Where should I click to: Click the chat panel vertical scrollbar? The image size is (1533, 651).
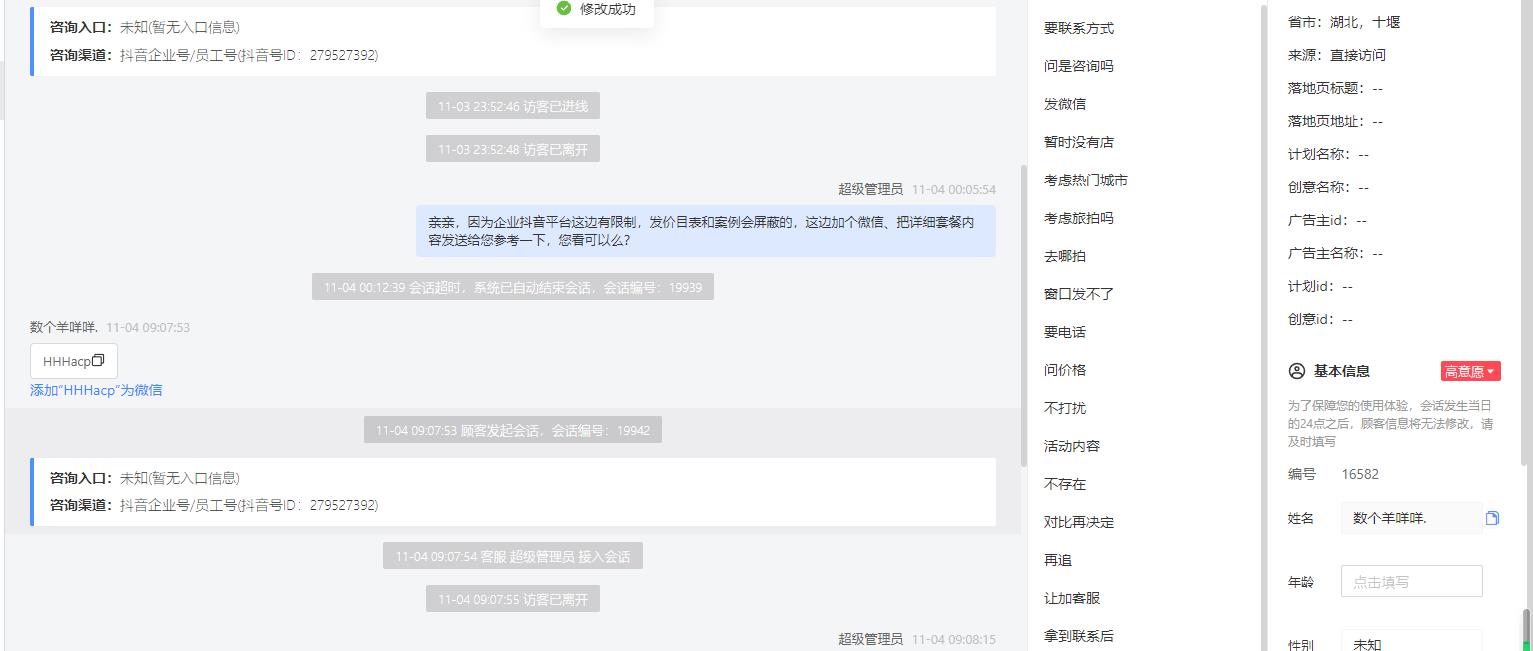1023,315
